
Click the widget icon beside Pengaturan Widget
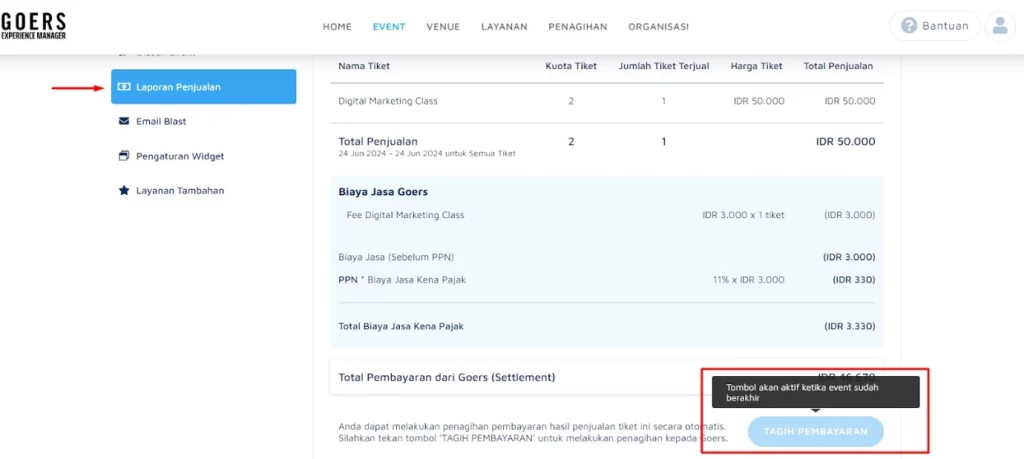(124, 156)
